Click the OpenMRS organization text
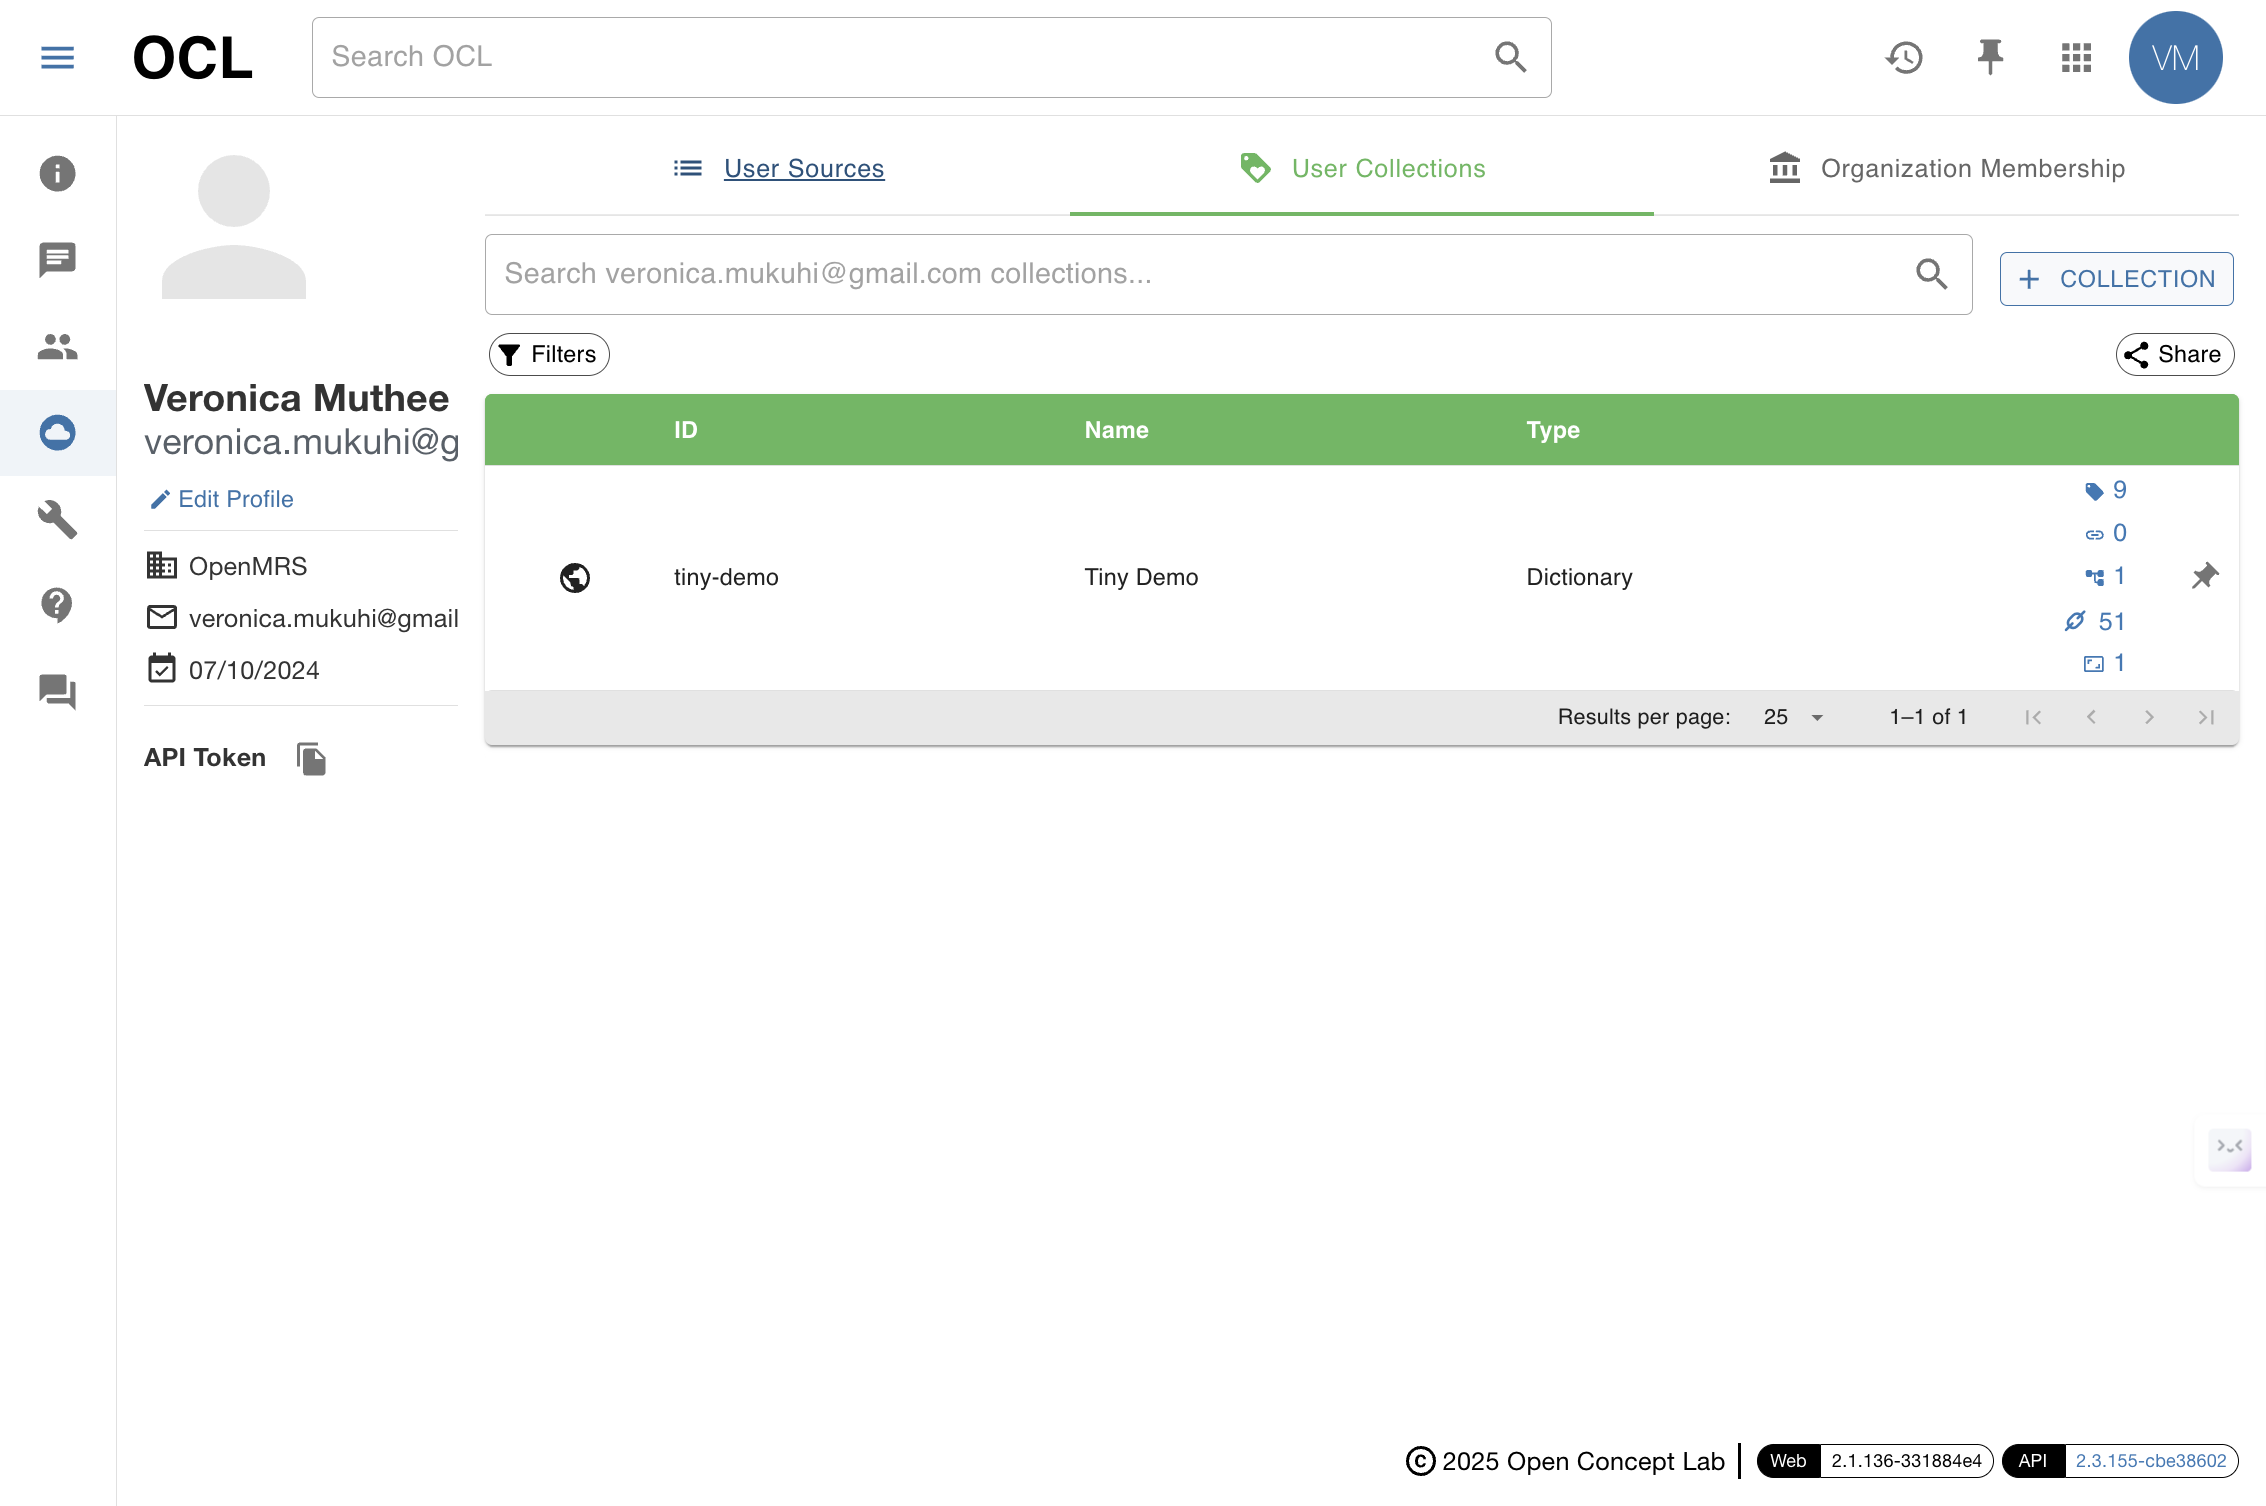Screen dimensions: 2266x1506 (248, 566)
